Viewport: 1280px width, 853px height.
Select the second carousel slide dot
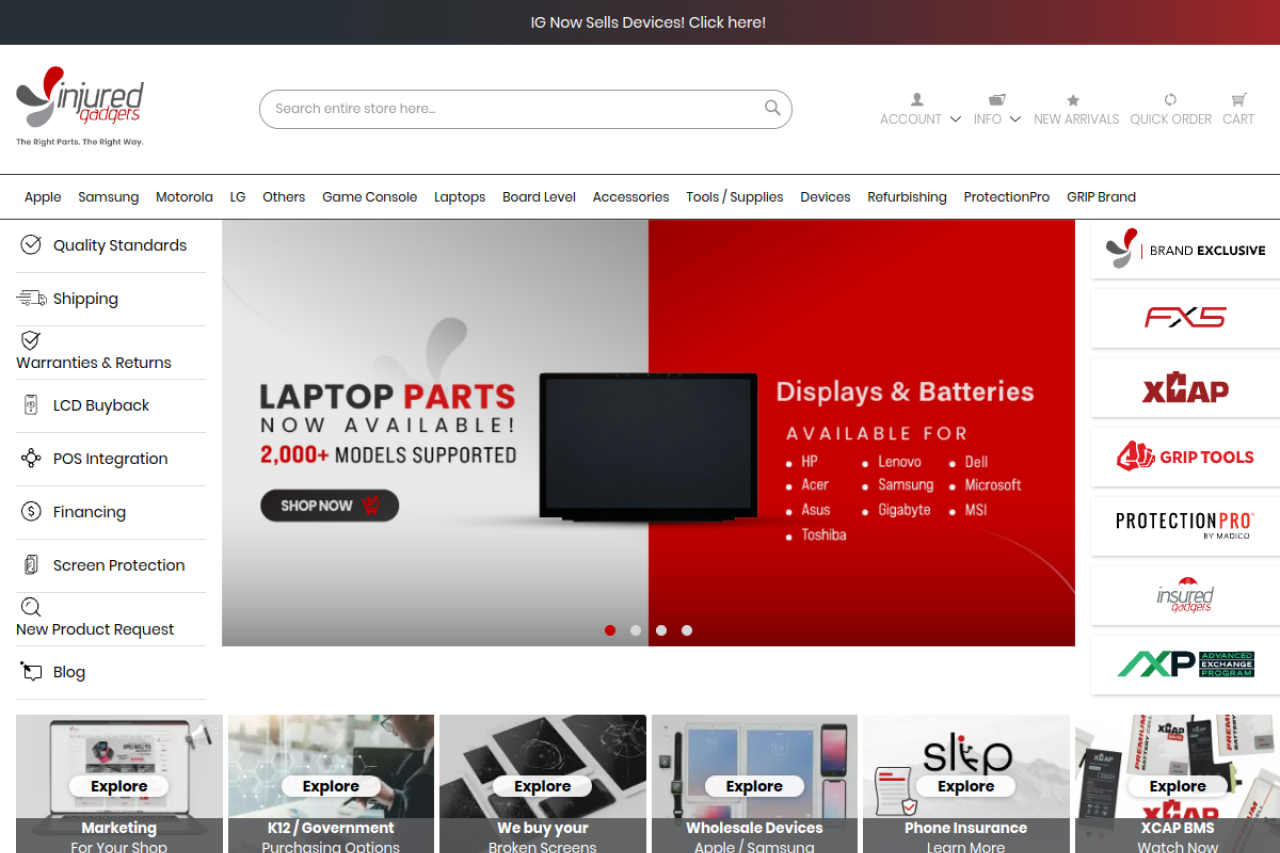click(x=636, y=630)
